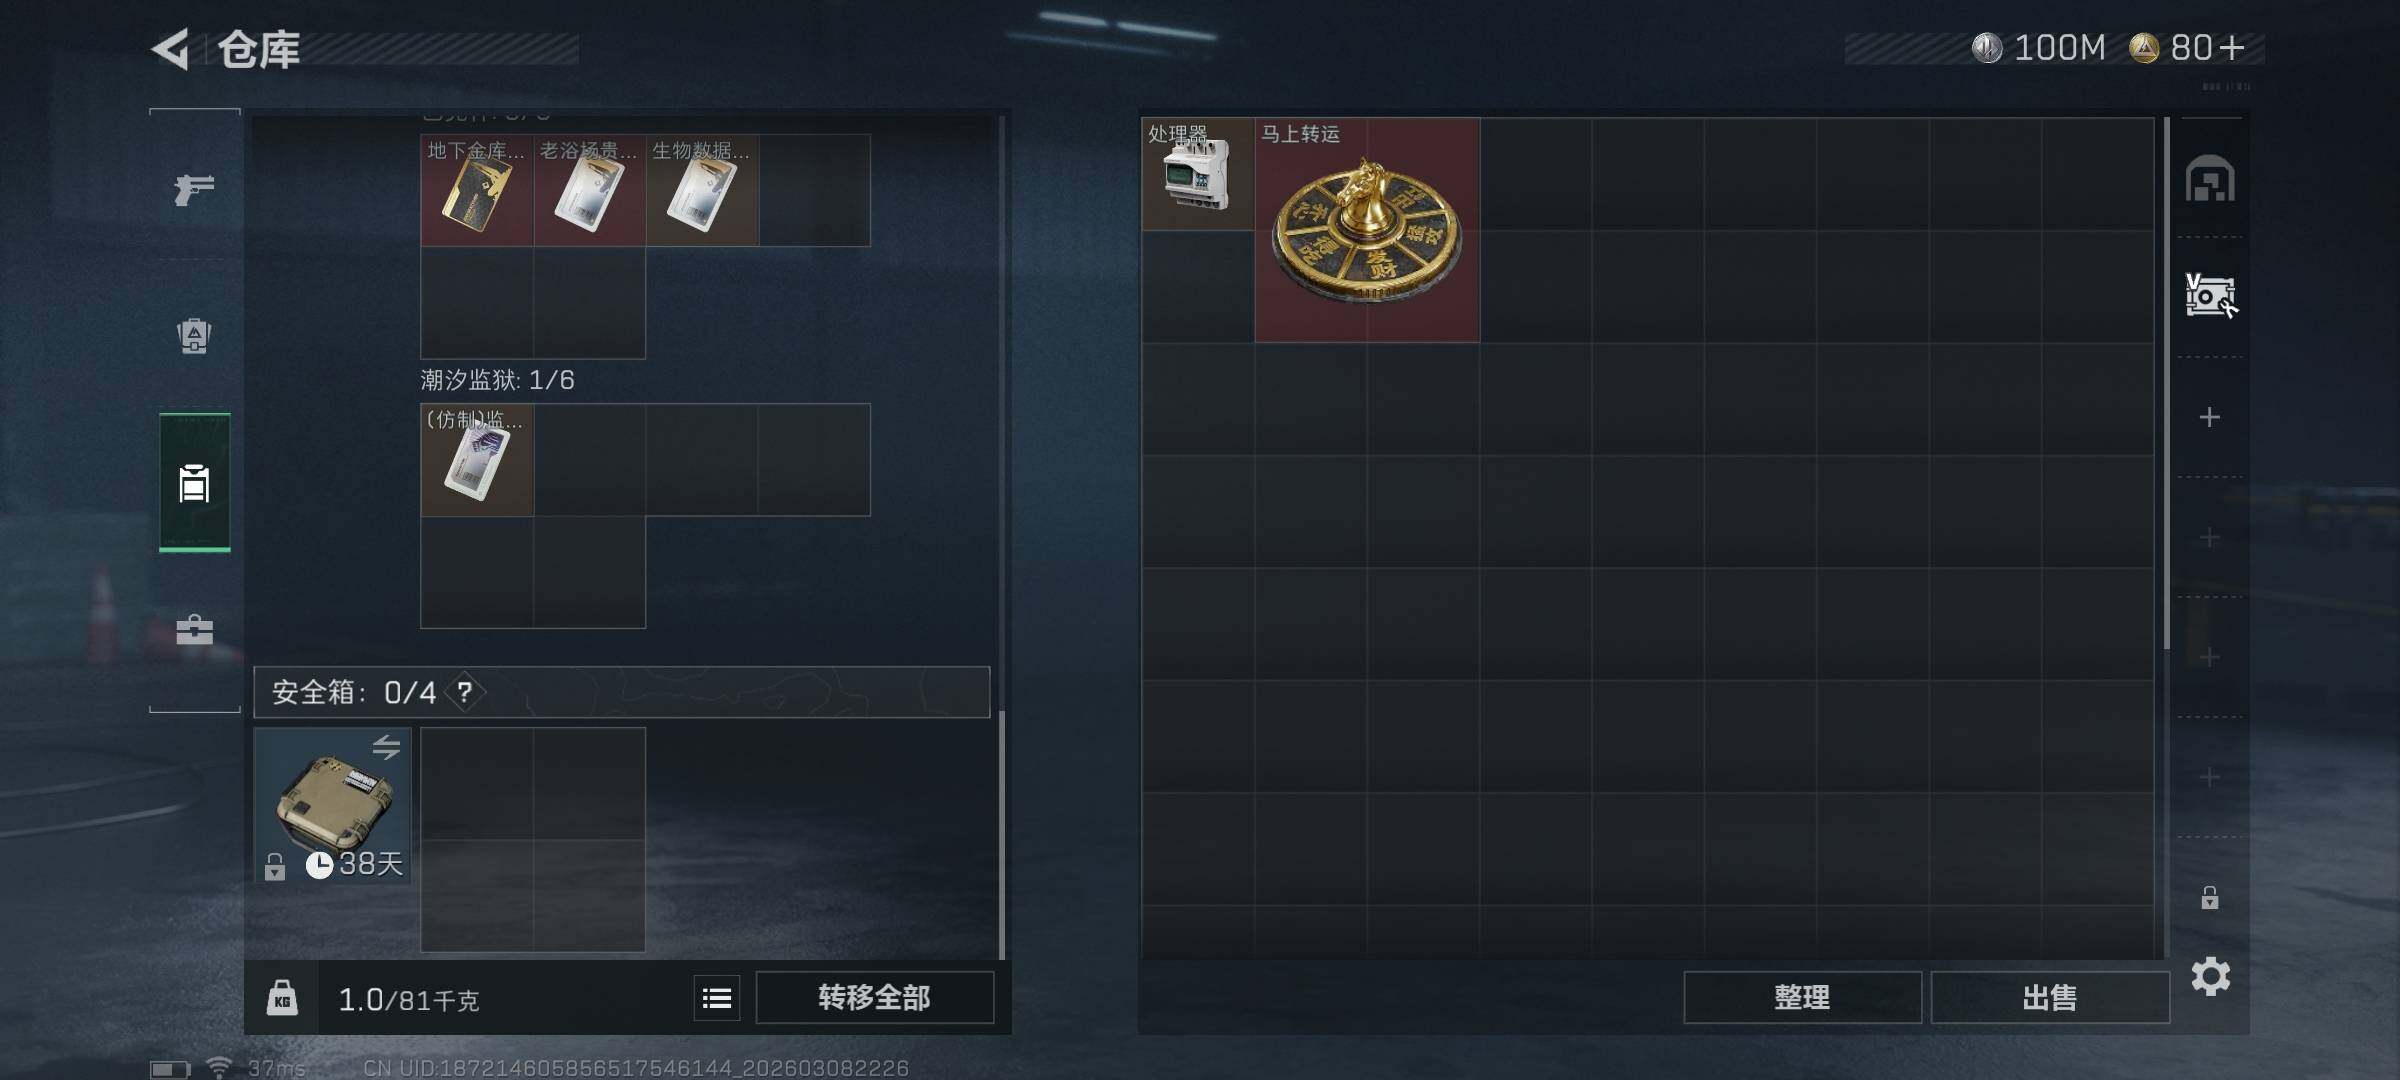Add a new stash page with first plus
Screen dimensions: 2400x1080
pyautogui.click(x=2210, y=417)
